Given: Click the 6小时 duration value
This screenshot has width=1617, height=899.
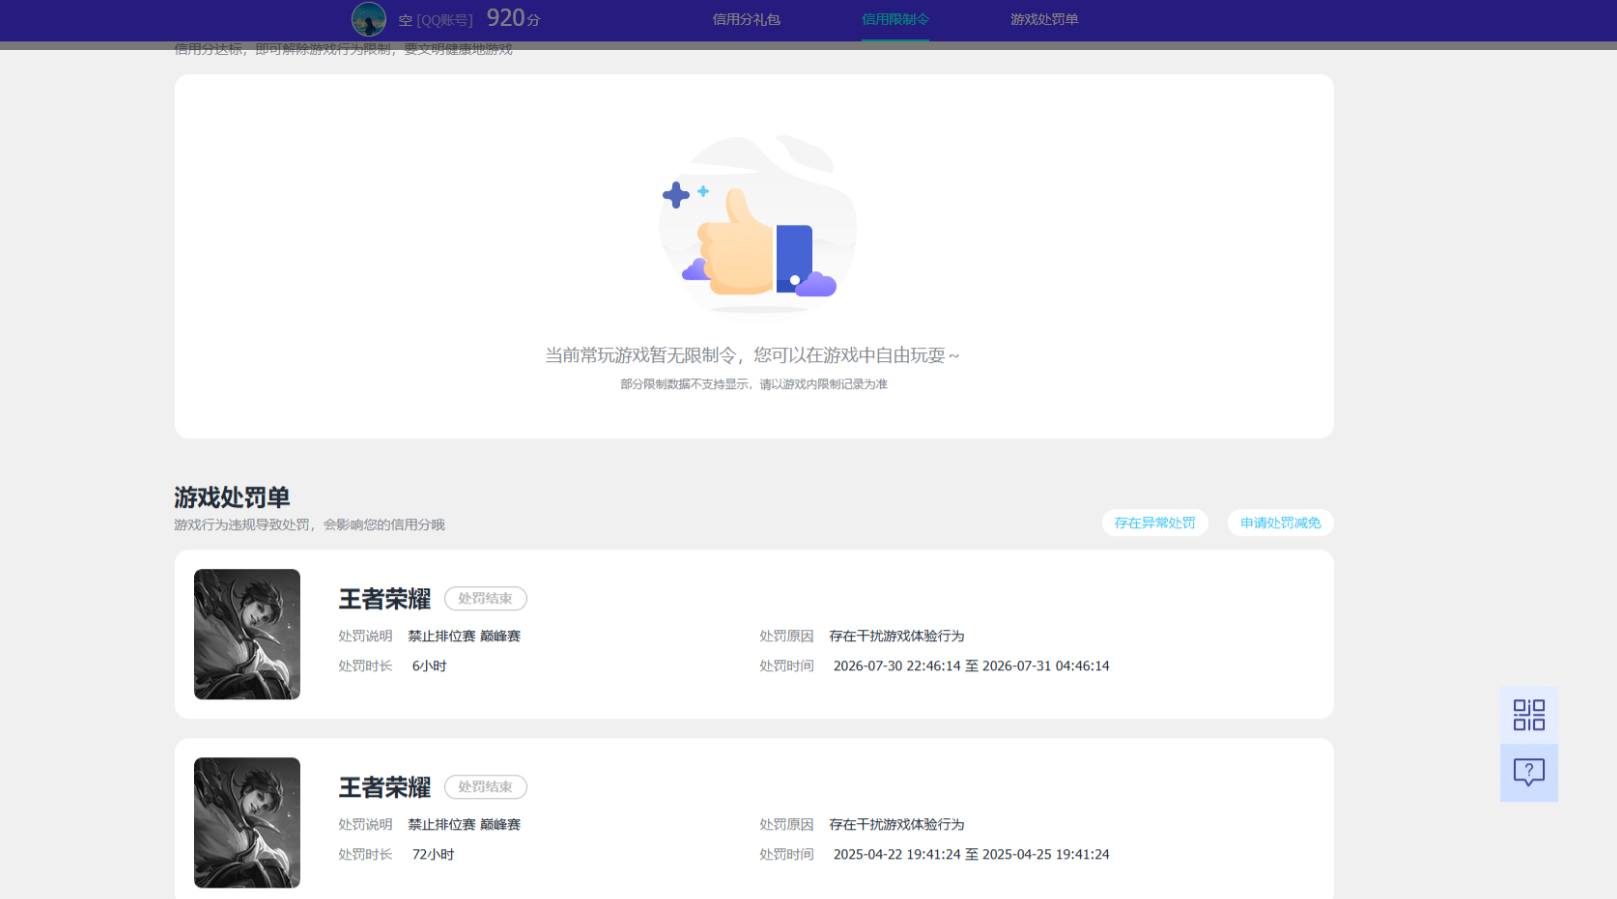Looking at the screenshot, I should (x=429, y=666).
